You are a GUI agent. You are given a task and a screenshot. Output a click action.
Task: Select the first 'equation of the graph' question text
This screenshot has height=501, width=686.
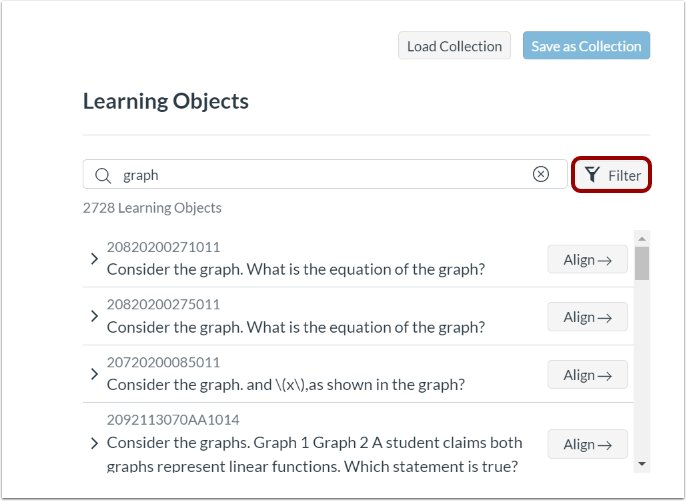(295, 269)
